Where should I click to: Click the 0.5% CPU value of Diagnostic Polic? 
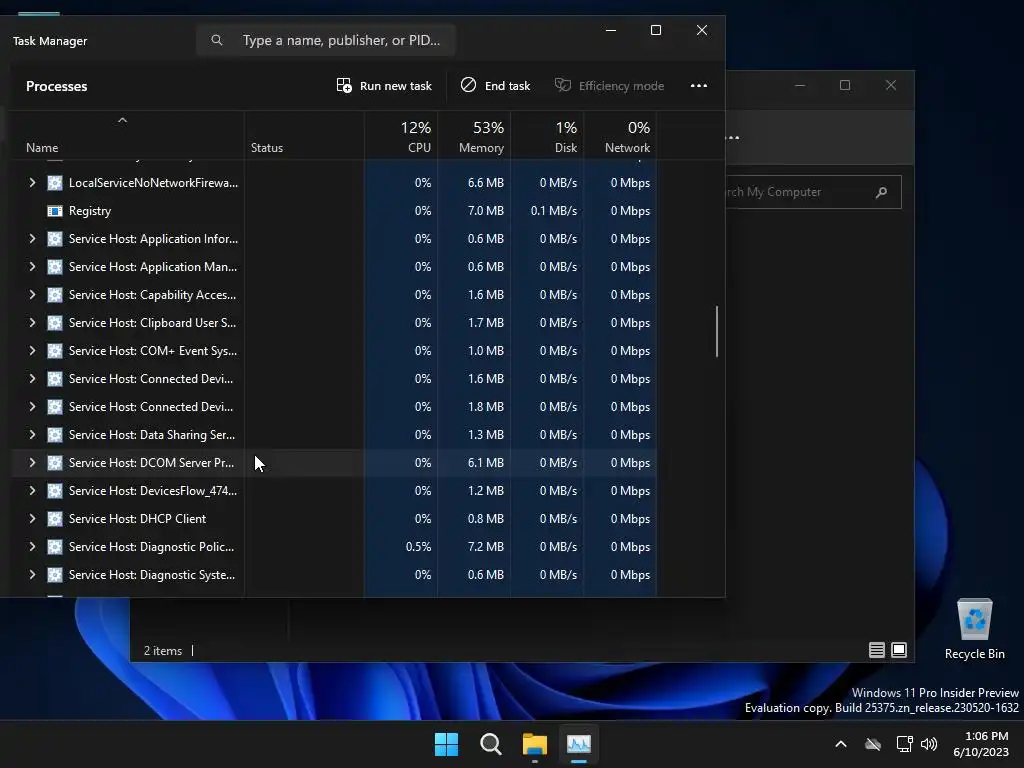click(x=419, y=547)
